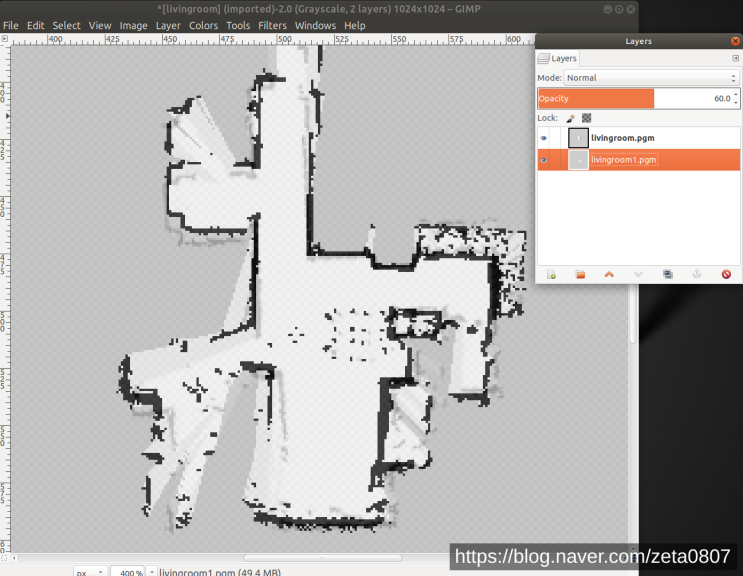Open the View menu
743x576 pixels.
click(100, 26)
